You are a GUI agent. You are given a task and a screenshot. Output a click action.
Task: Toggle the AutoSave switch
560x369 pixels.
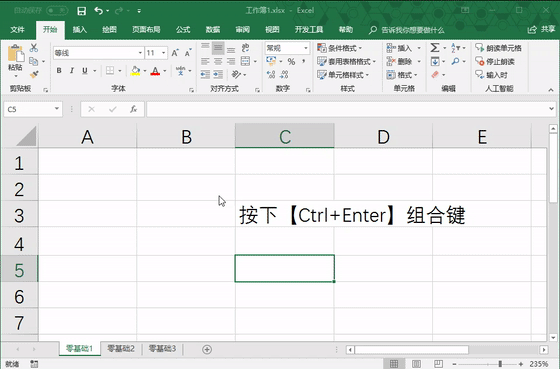(57, 10)
